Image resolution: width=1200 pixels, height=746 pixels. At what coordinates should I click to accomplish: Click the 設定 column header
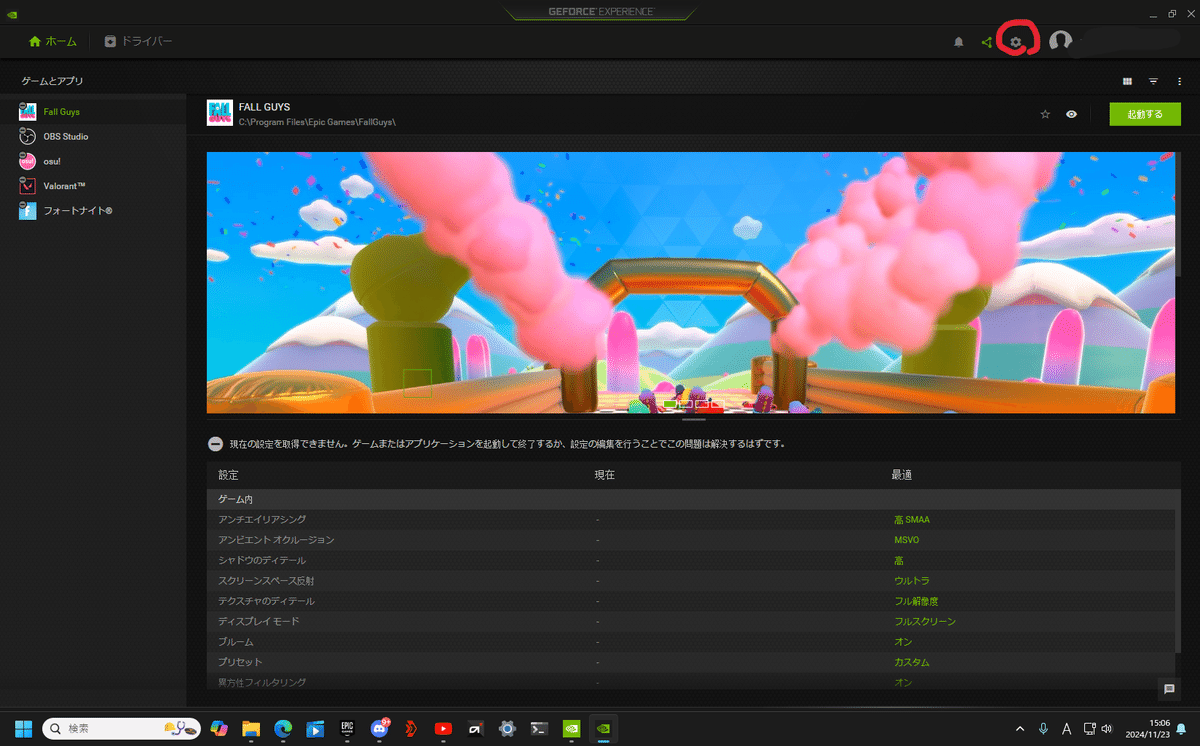click(229, 475)
